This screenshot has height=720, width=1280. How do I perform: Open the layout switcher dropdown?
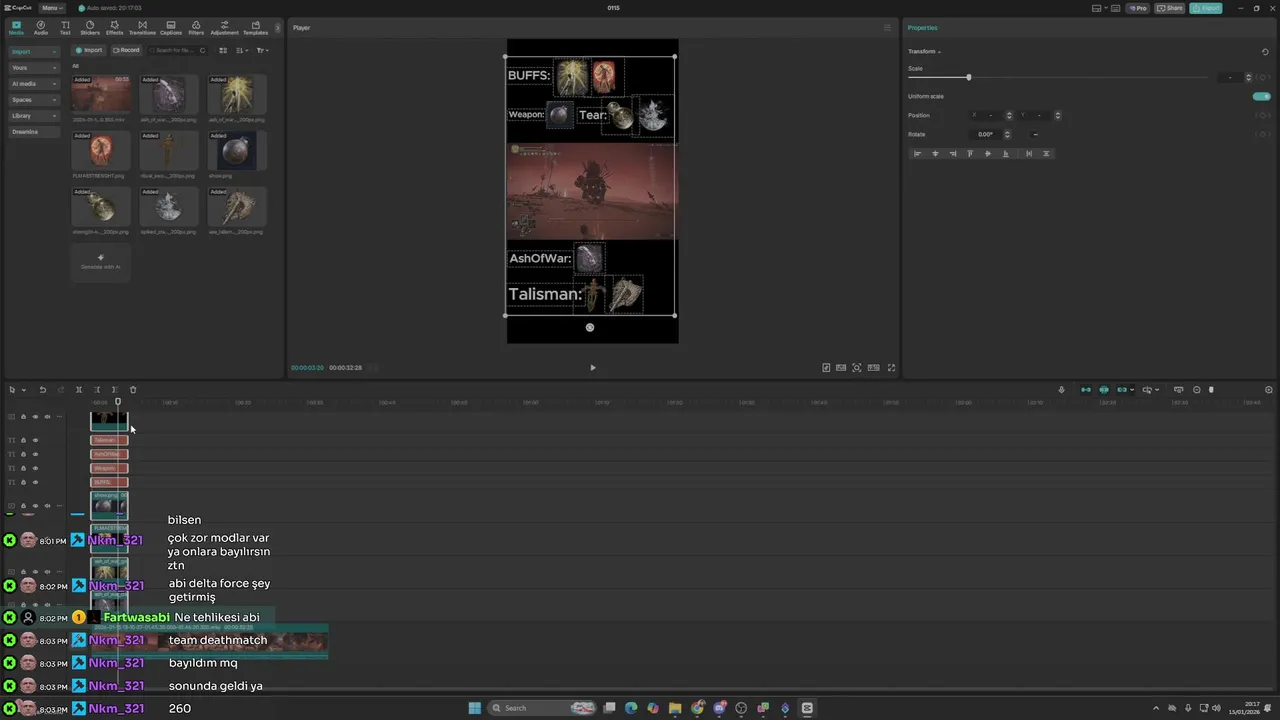coord(1101,8)
